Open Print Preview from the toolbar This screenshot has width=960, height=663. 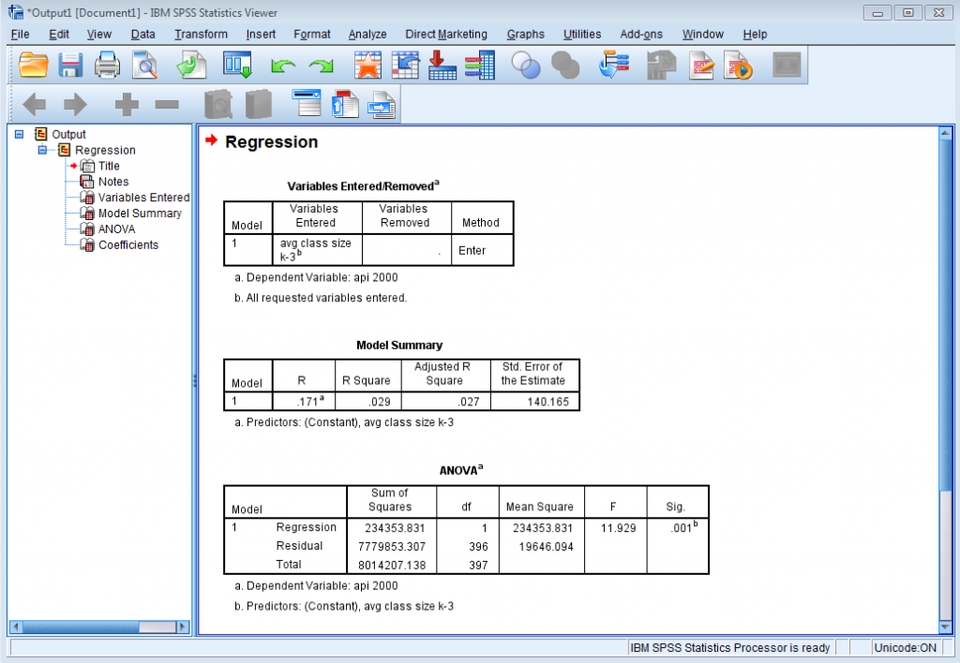145,64
